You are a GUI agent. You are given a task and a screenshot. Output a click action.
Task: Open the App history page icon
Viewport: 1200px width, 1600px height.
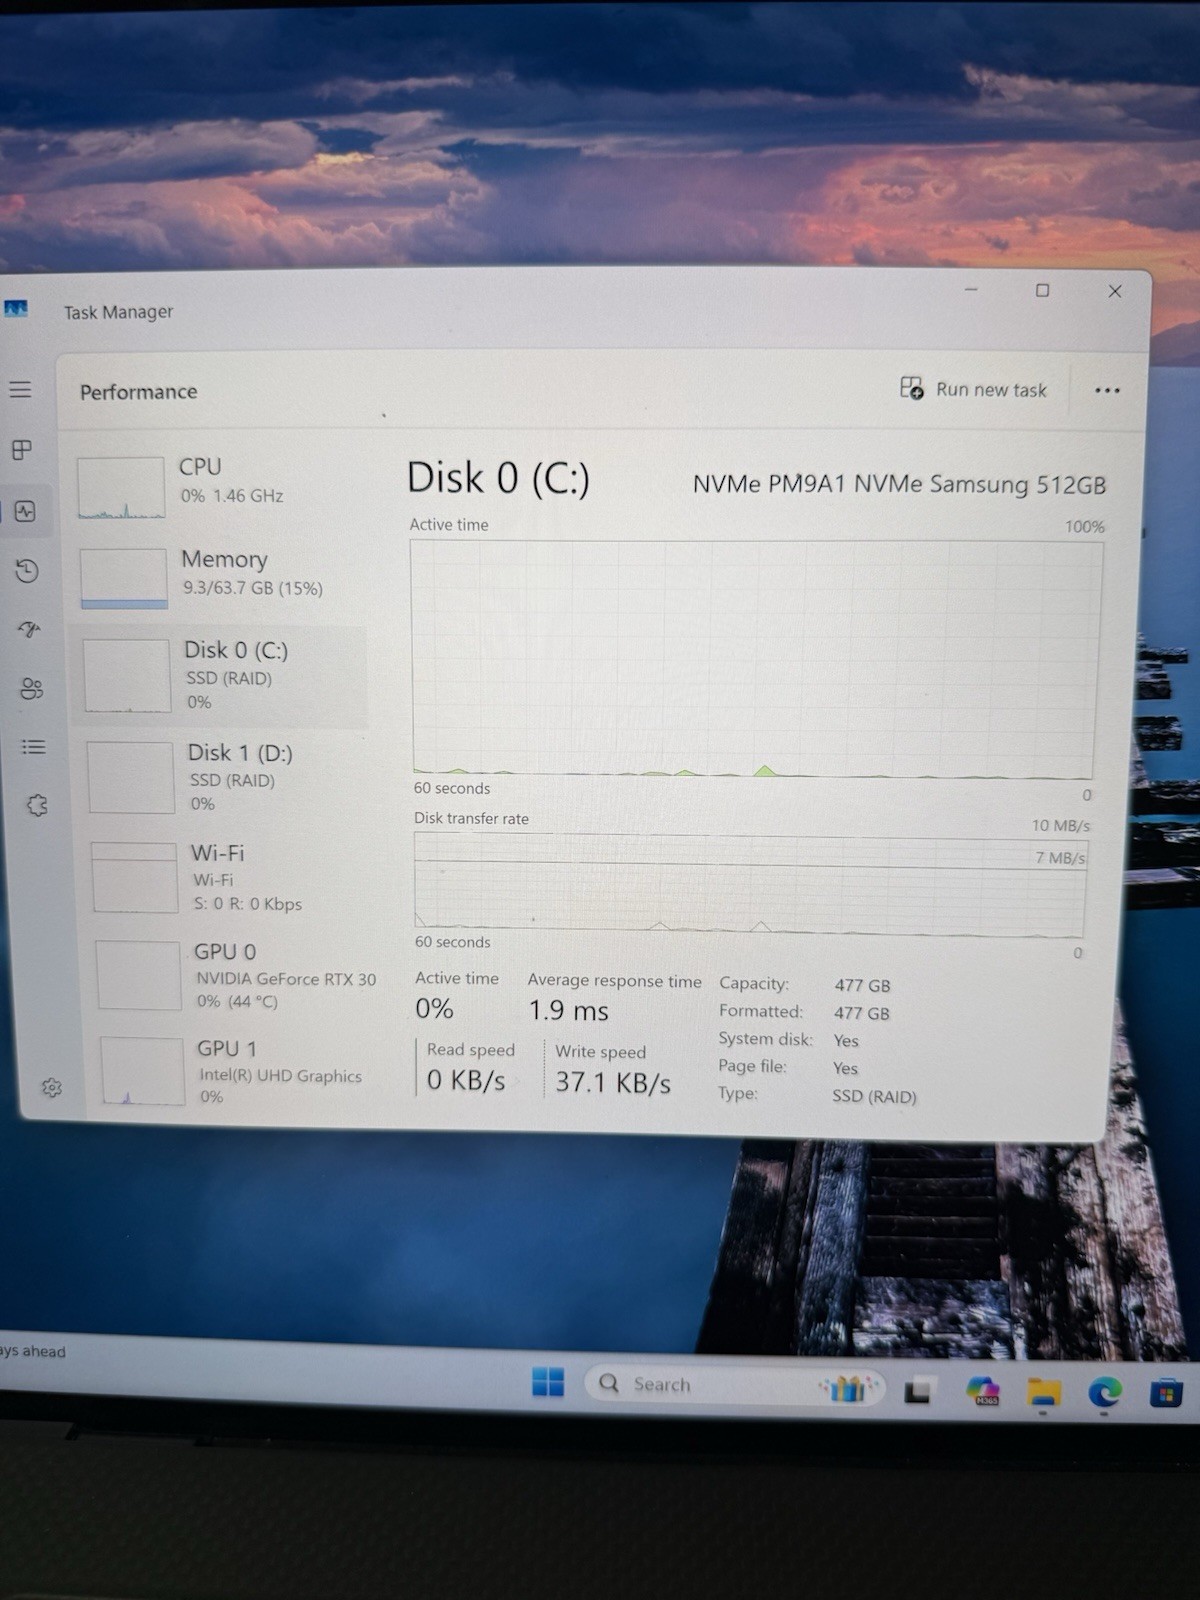27,571
